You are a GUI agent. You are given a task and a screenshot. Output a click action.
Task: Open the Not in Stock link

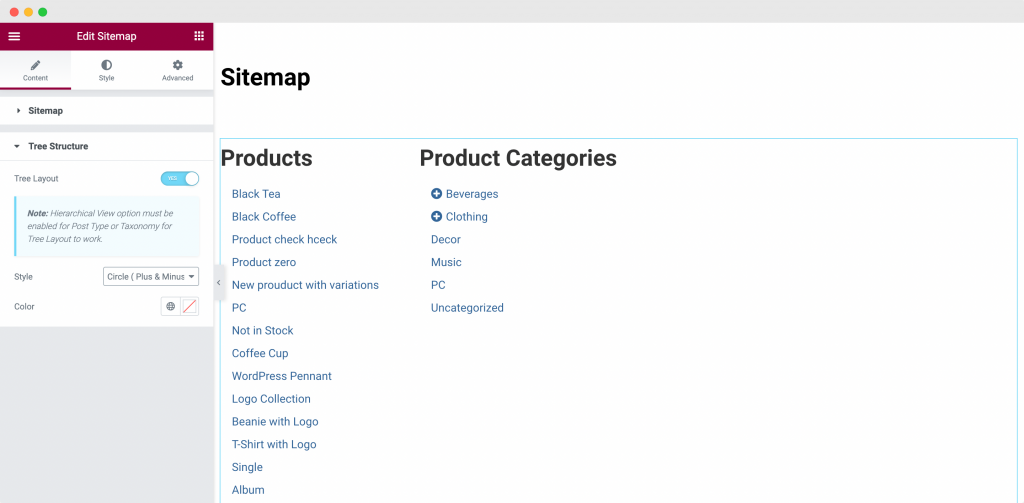[x=263, y=331]
